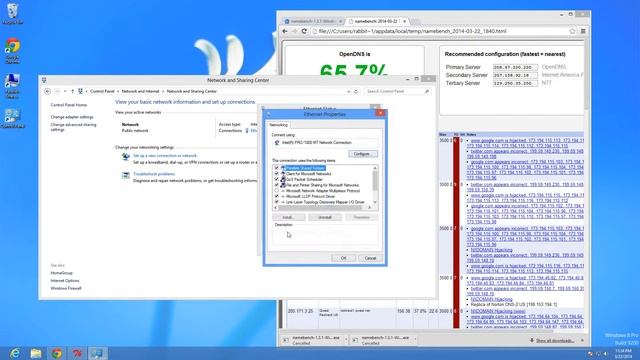Uncheck the first highlighted list item checkbox
This screenshot has height=360, width=640.
(x=276, y=168)
